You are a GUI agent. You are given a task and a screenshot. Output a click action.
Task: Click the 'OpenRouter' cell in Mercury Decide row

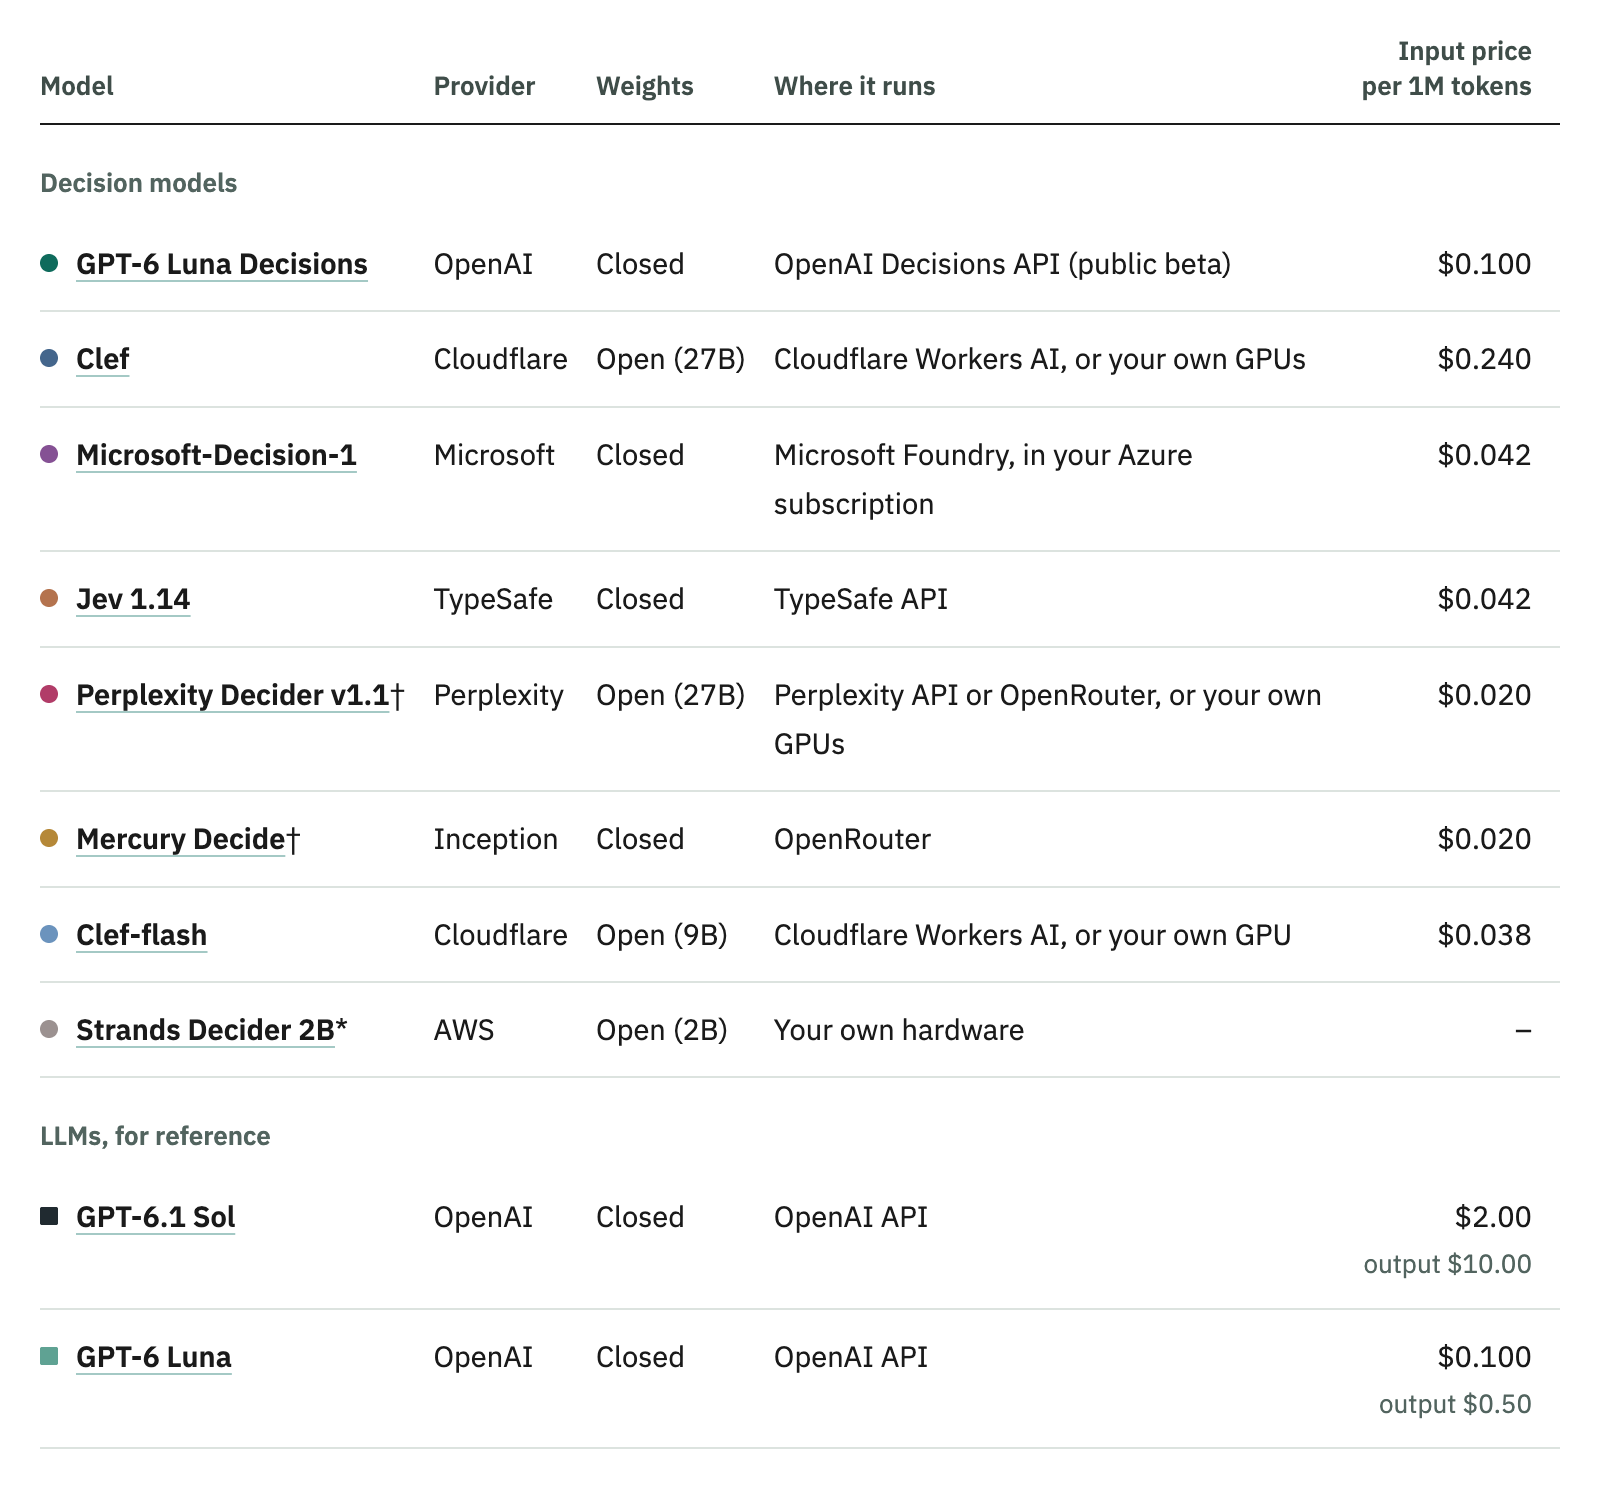click(x=852, y=839)
